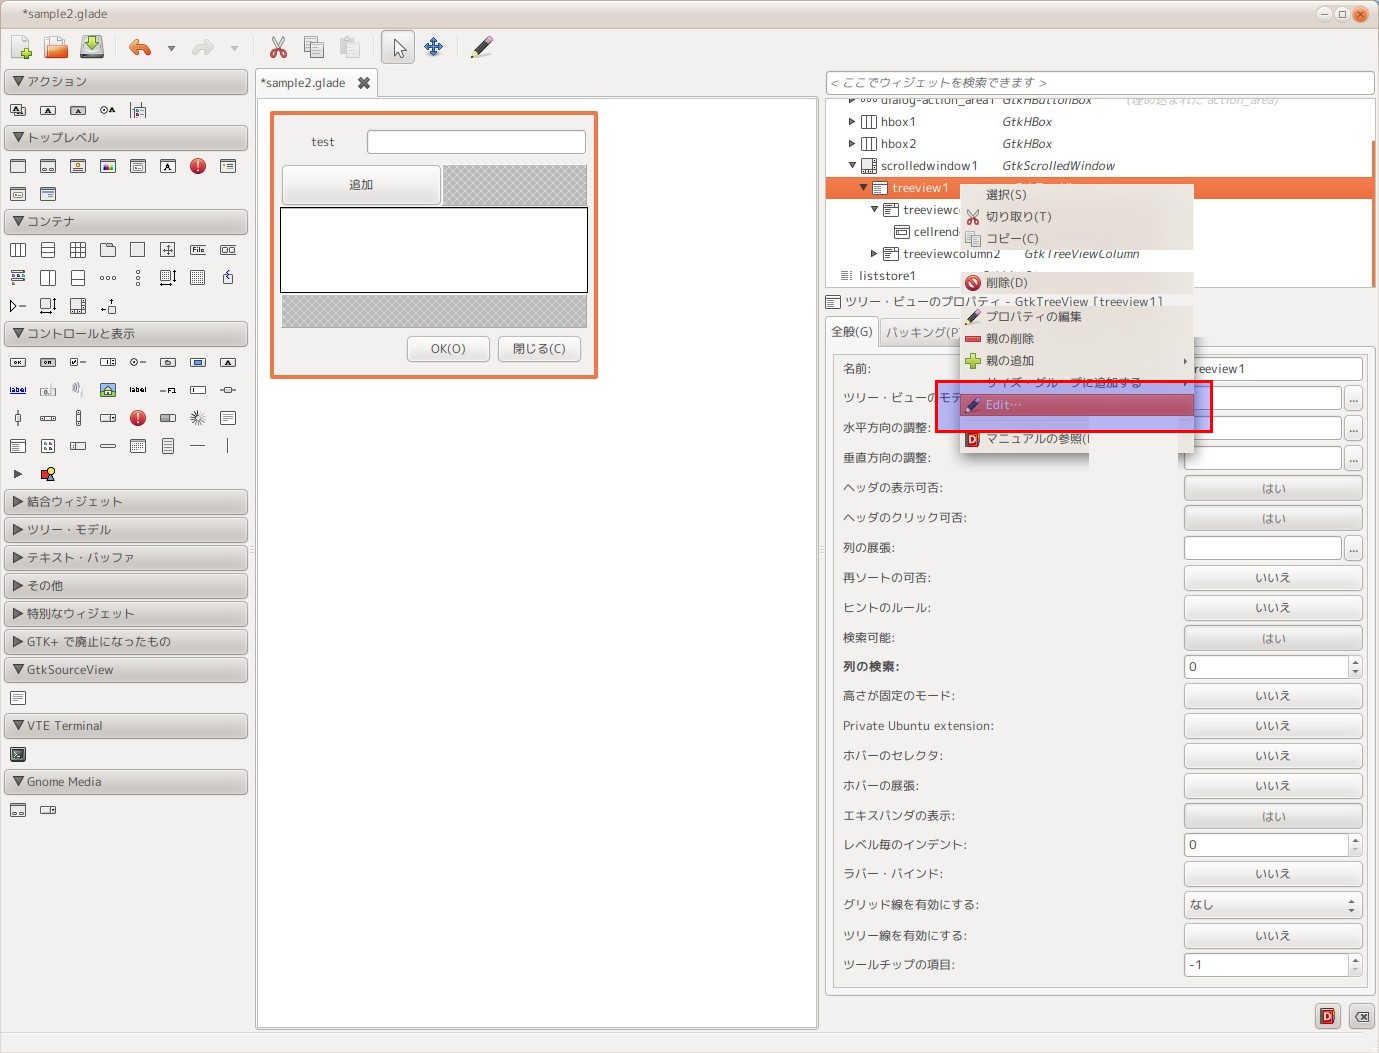Click the 閉じる(C) button
1379x1053 pixels.
point(538,349)
